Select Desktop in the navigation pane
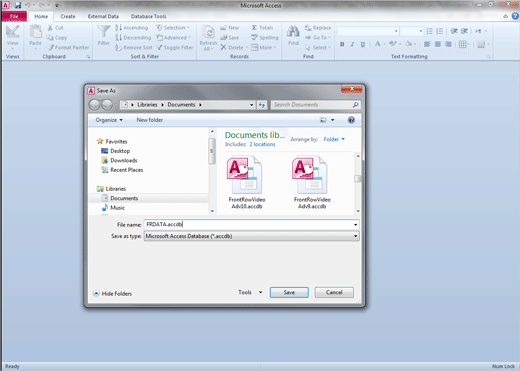 120,151
